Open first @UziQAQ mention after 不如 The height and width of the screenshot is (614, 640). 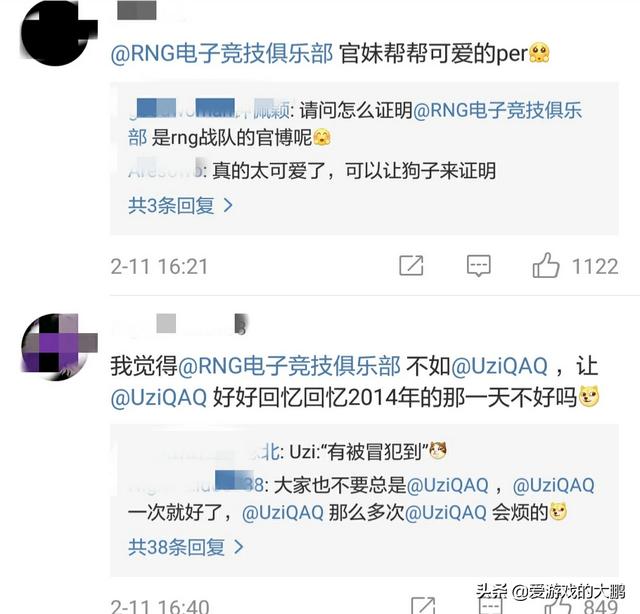tap(499, 366)
